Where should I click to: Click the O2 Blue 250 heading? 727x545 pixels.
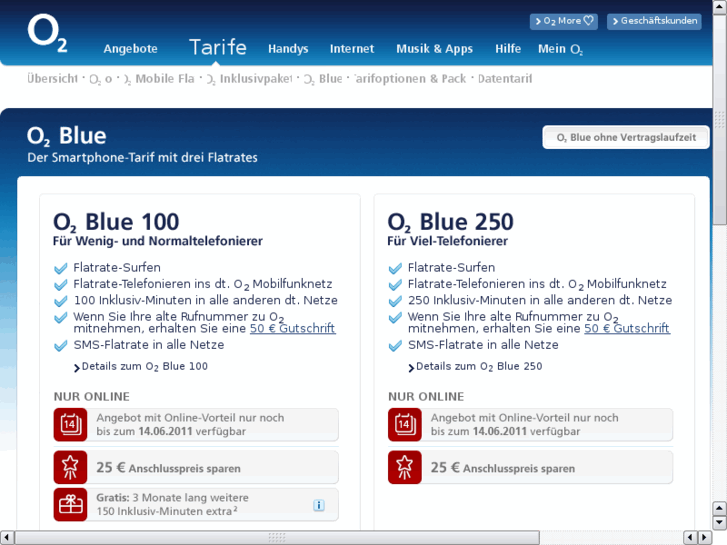[x=451, y=222]
